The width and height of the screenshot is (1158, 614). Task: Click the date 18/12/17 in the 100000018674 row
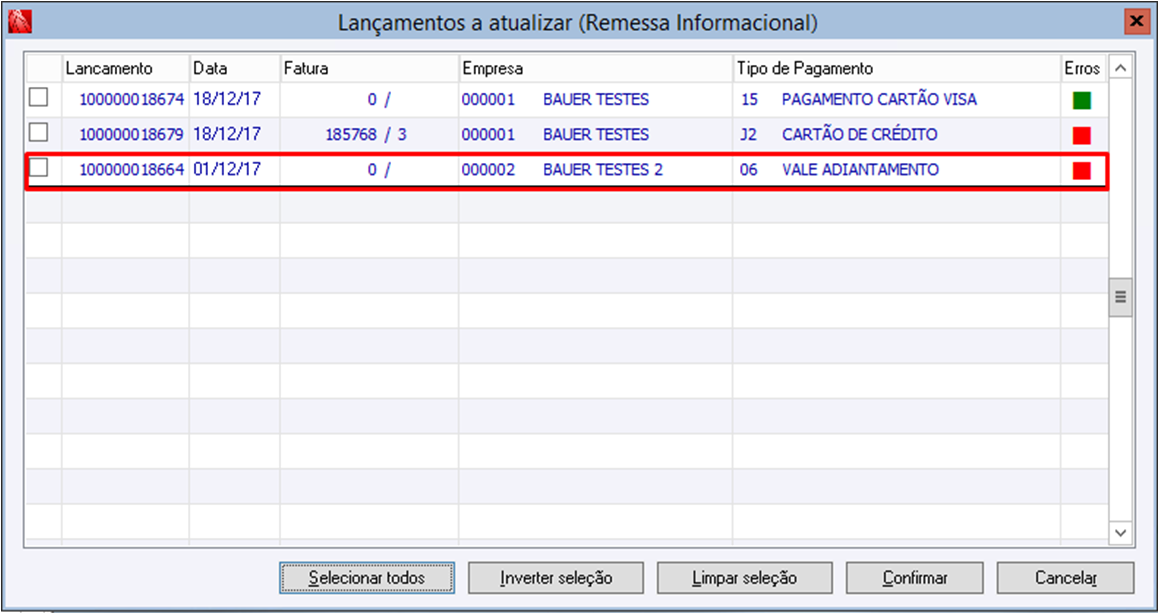tap(227, 98)
